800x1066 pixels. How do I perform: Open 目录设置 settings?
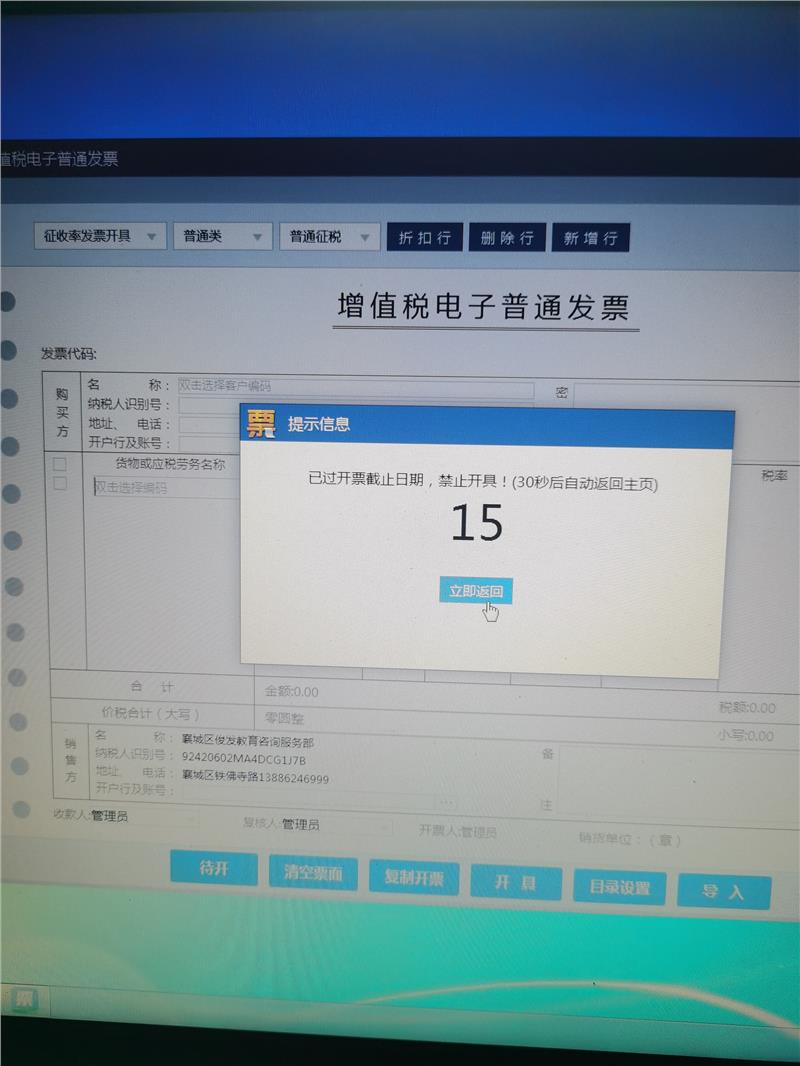619,887
